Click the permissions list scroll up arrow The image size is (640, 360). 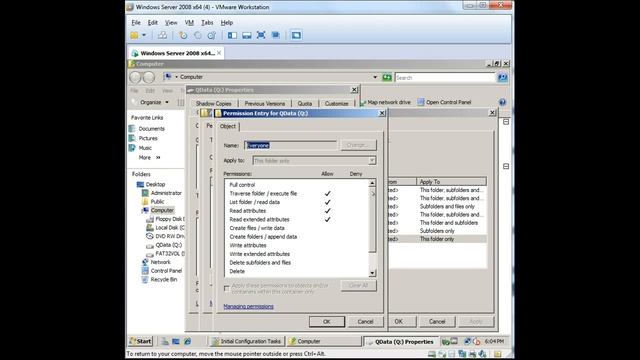372,183
